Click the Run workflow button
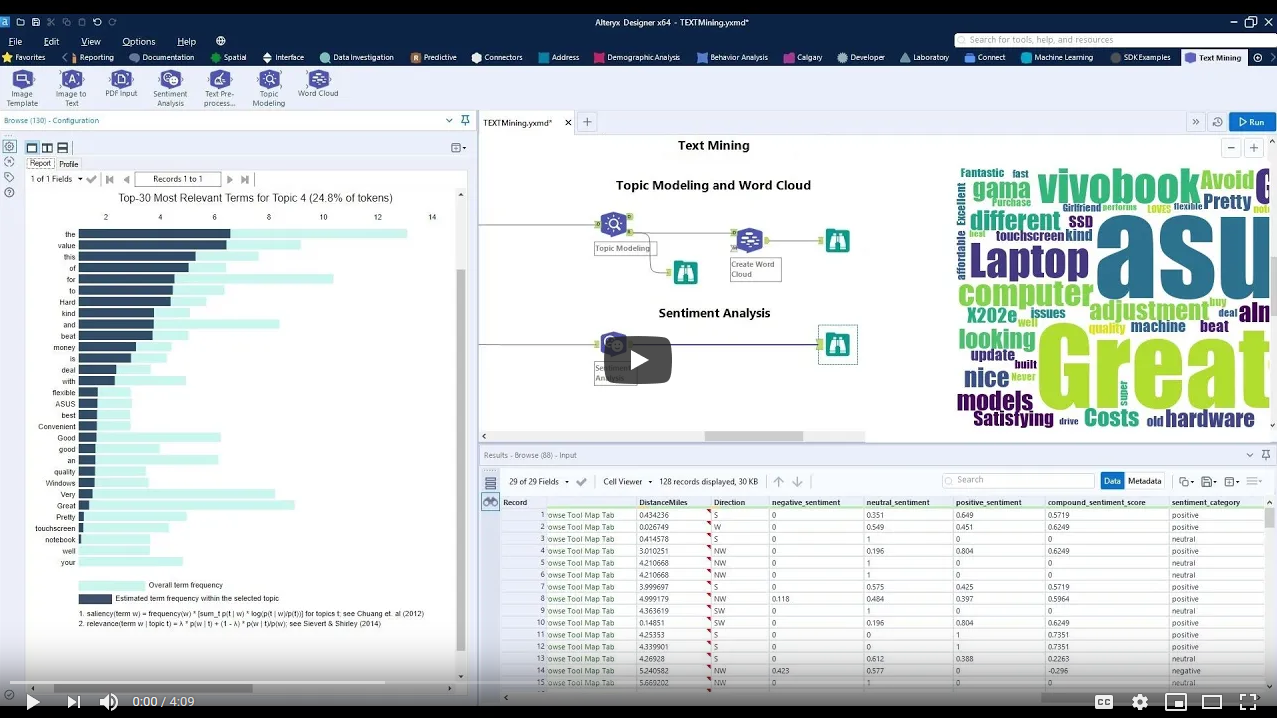Screen dimensions: 1277x718 pos(1252,122)
